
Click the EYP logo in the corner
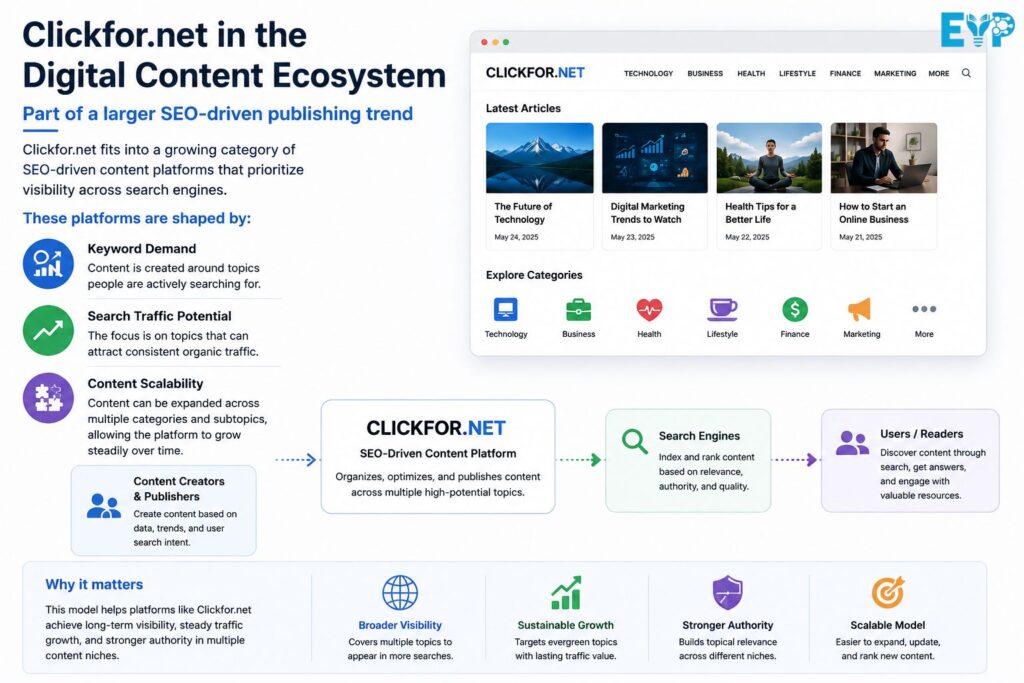(x=978, y=29)
